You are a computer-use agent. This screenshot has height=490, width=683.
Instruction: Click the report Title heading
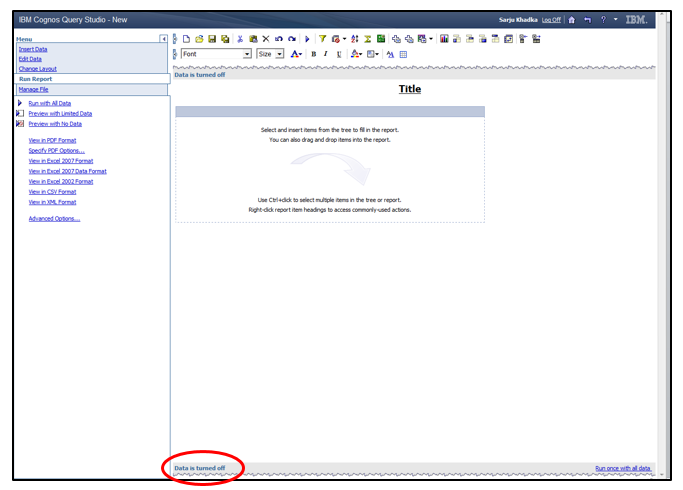click(410, 89)
